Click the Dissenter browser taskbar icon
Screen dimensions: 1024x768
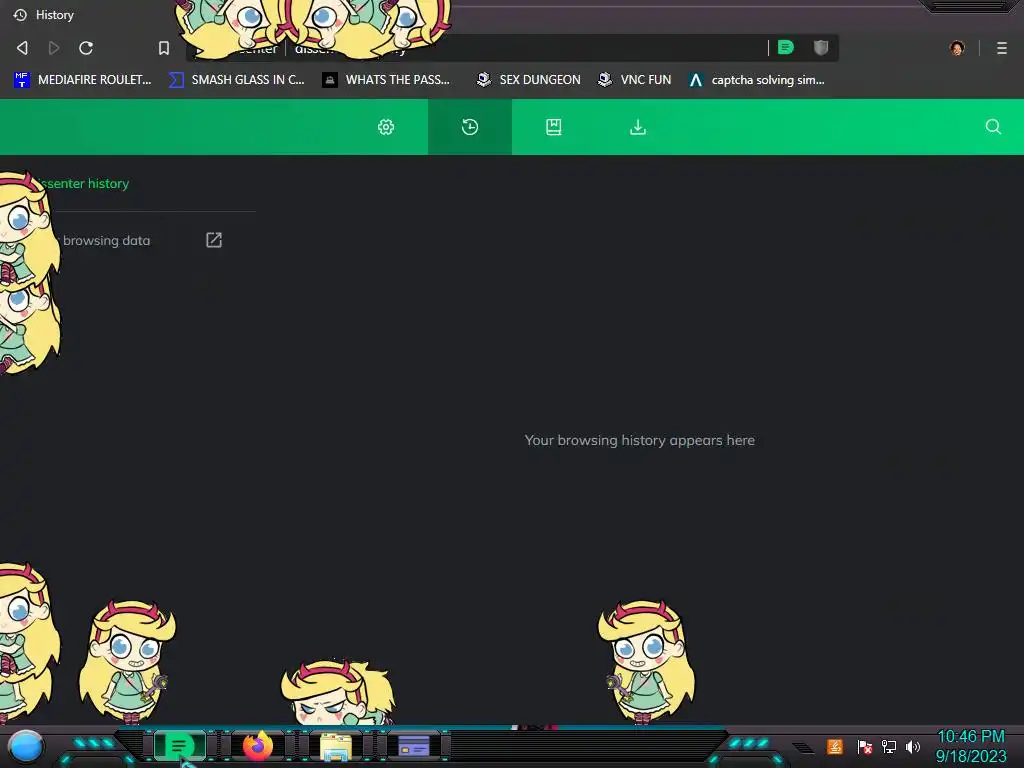coord(179,746)
